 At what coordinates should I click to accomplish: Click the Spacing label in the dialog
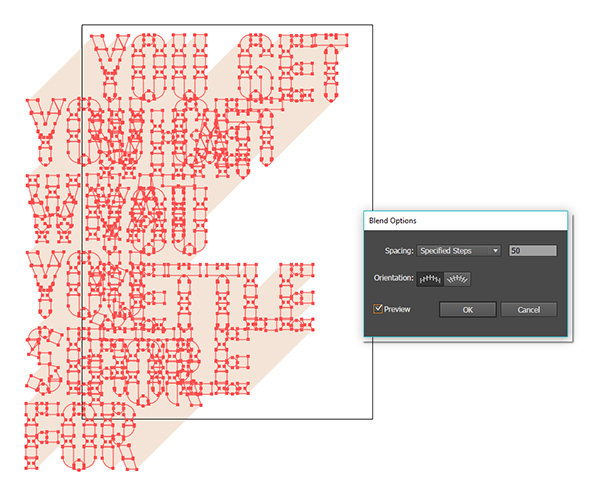coord(398,250)
